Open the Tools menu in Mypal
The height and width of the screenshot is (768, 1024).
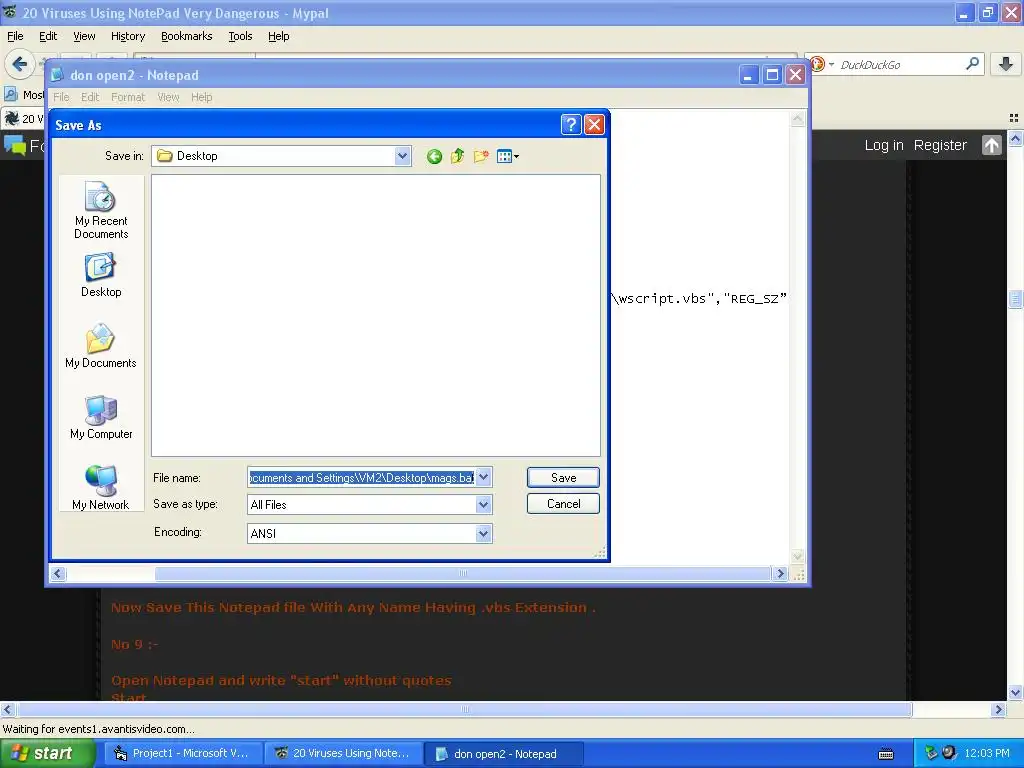click(240, 36)
